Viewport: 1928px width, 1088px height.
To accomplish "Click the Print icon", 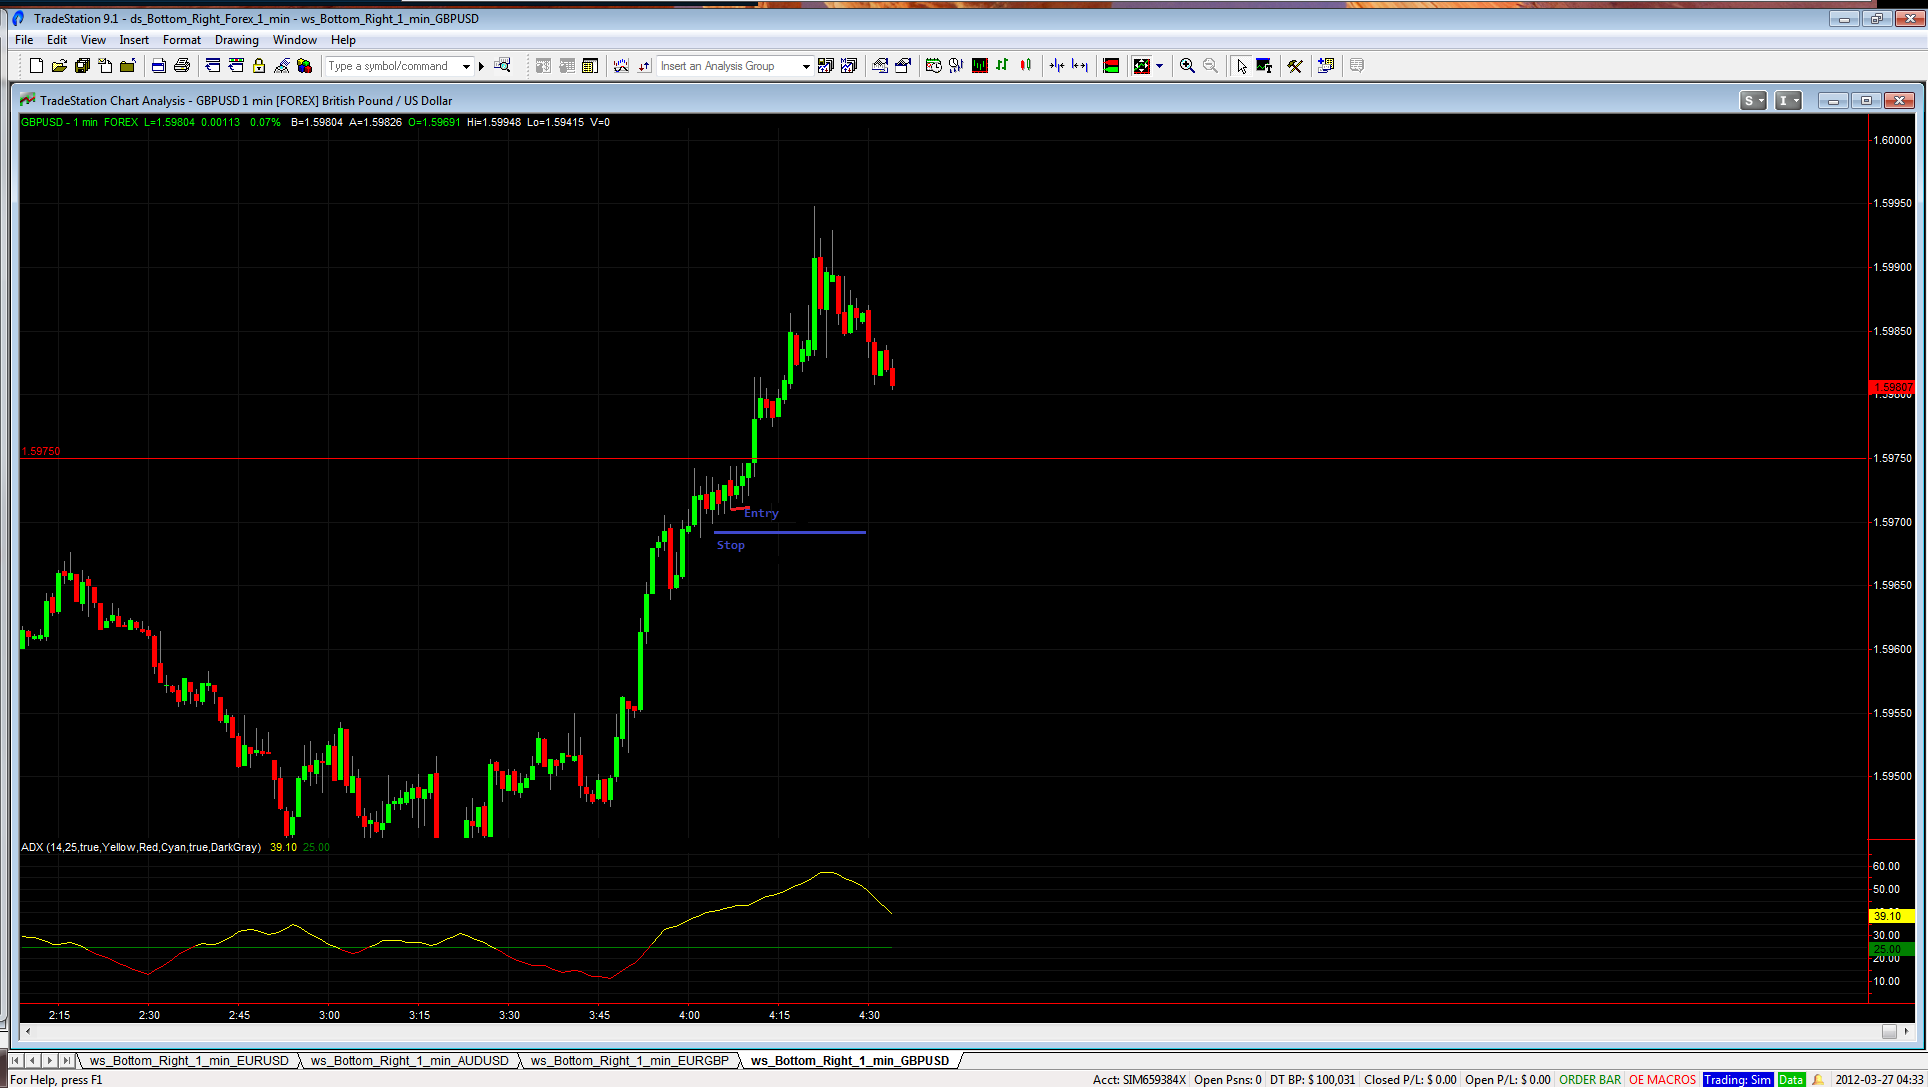I will point(181,66).
